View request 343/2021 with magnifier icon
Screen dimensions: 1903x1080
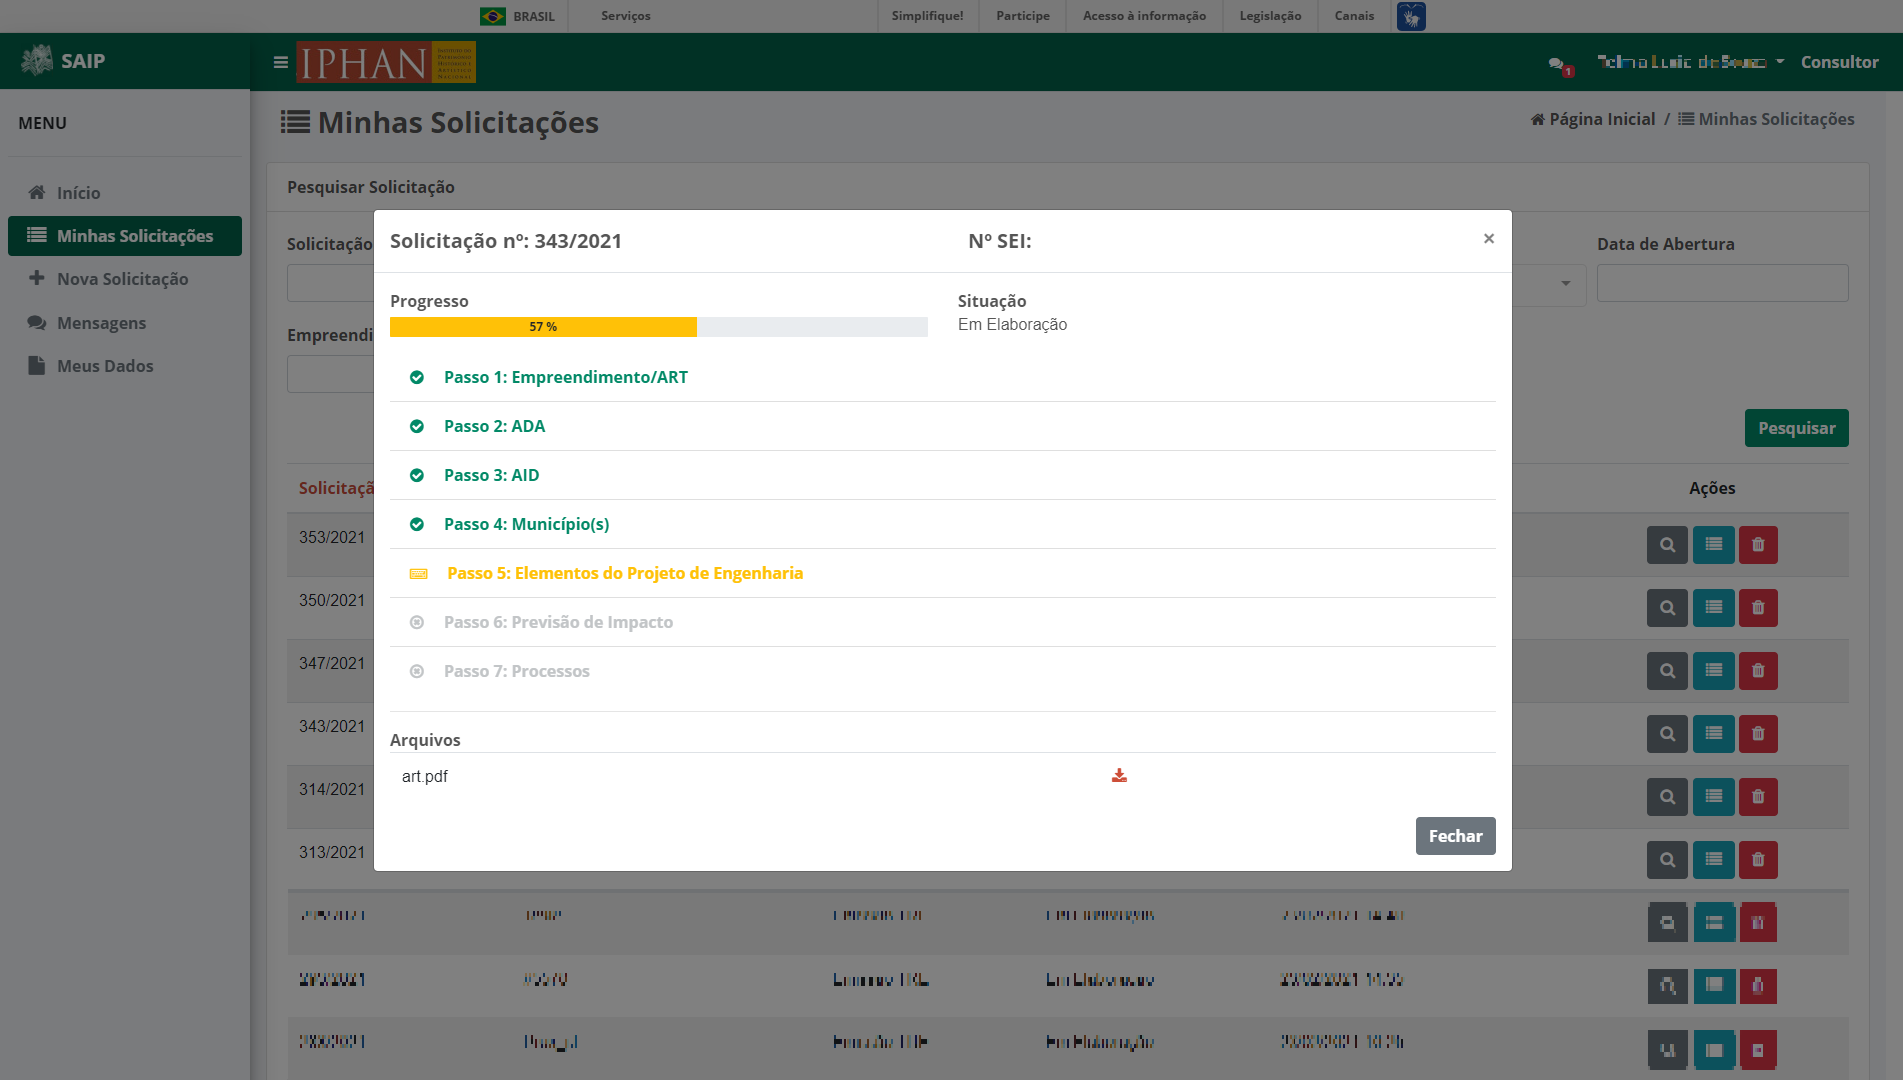click(x=1667, y=734)
